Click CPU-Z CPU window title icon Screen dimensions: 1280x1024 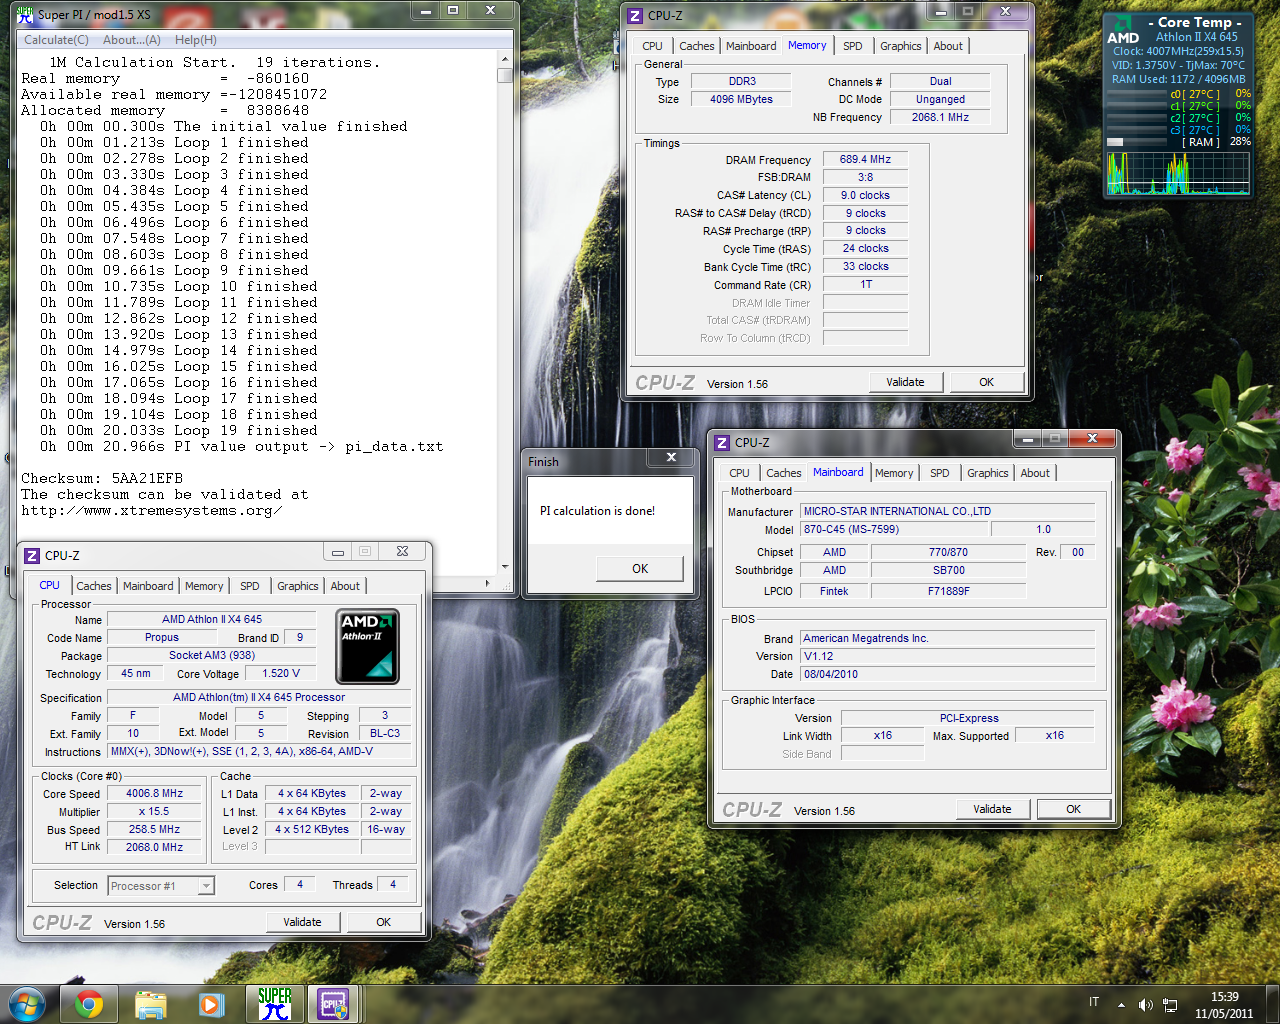click(32, 555)
